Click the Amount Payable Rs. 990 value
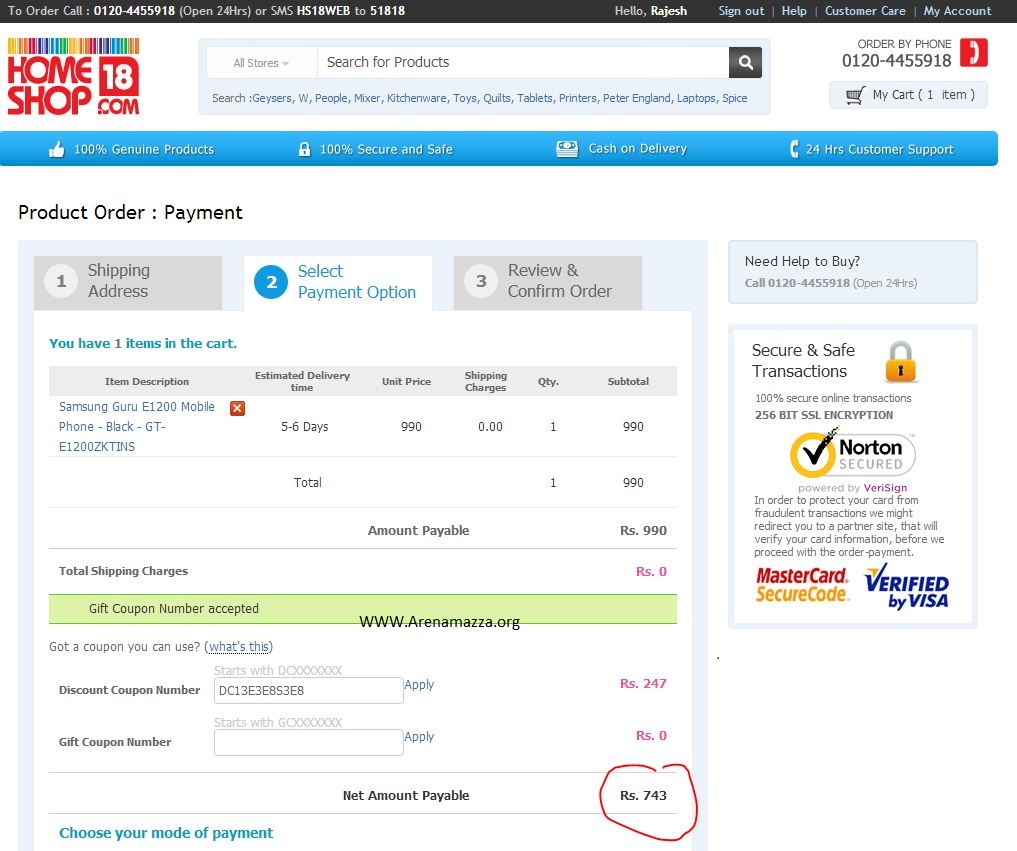The height and width of the screenshot is (851, 1017). [x=643, y=531]
